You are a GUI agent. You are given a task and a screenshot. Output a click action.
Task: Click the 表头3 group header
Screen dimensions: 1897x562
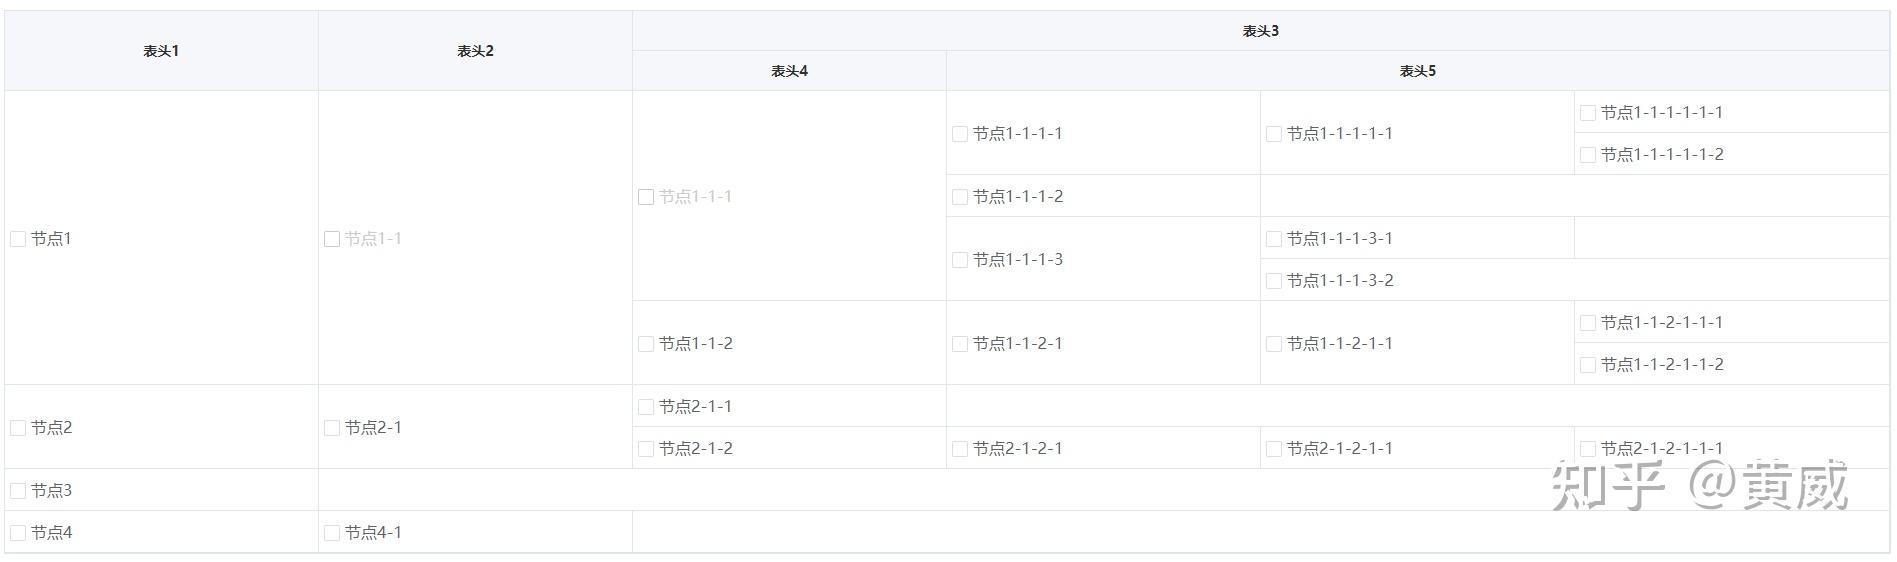click(1260, 31)
